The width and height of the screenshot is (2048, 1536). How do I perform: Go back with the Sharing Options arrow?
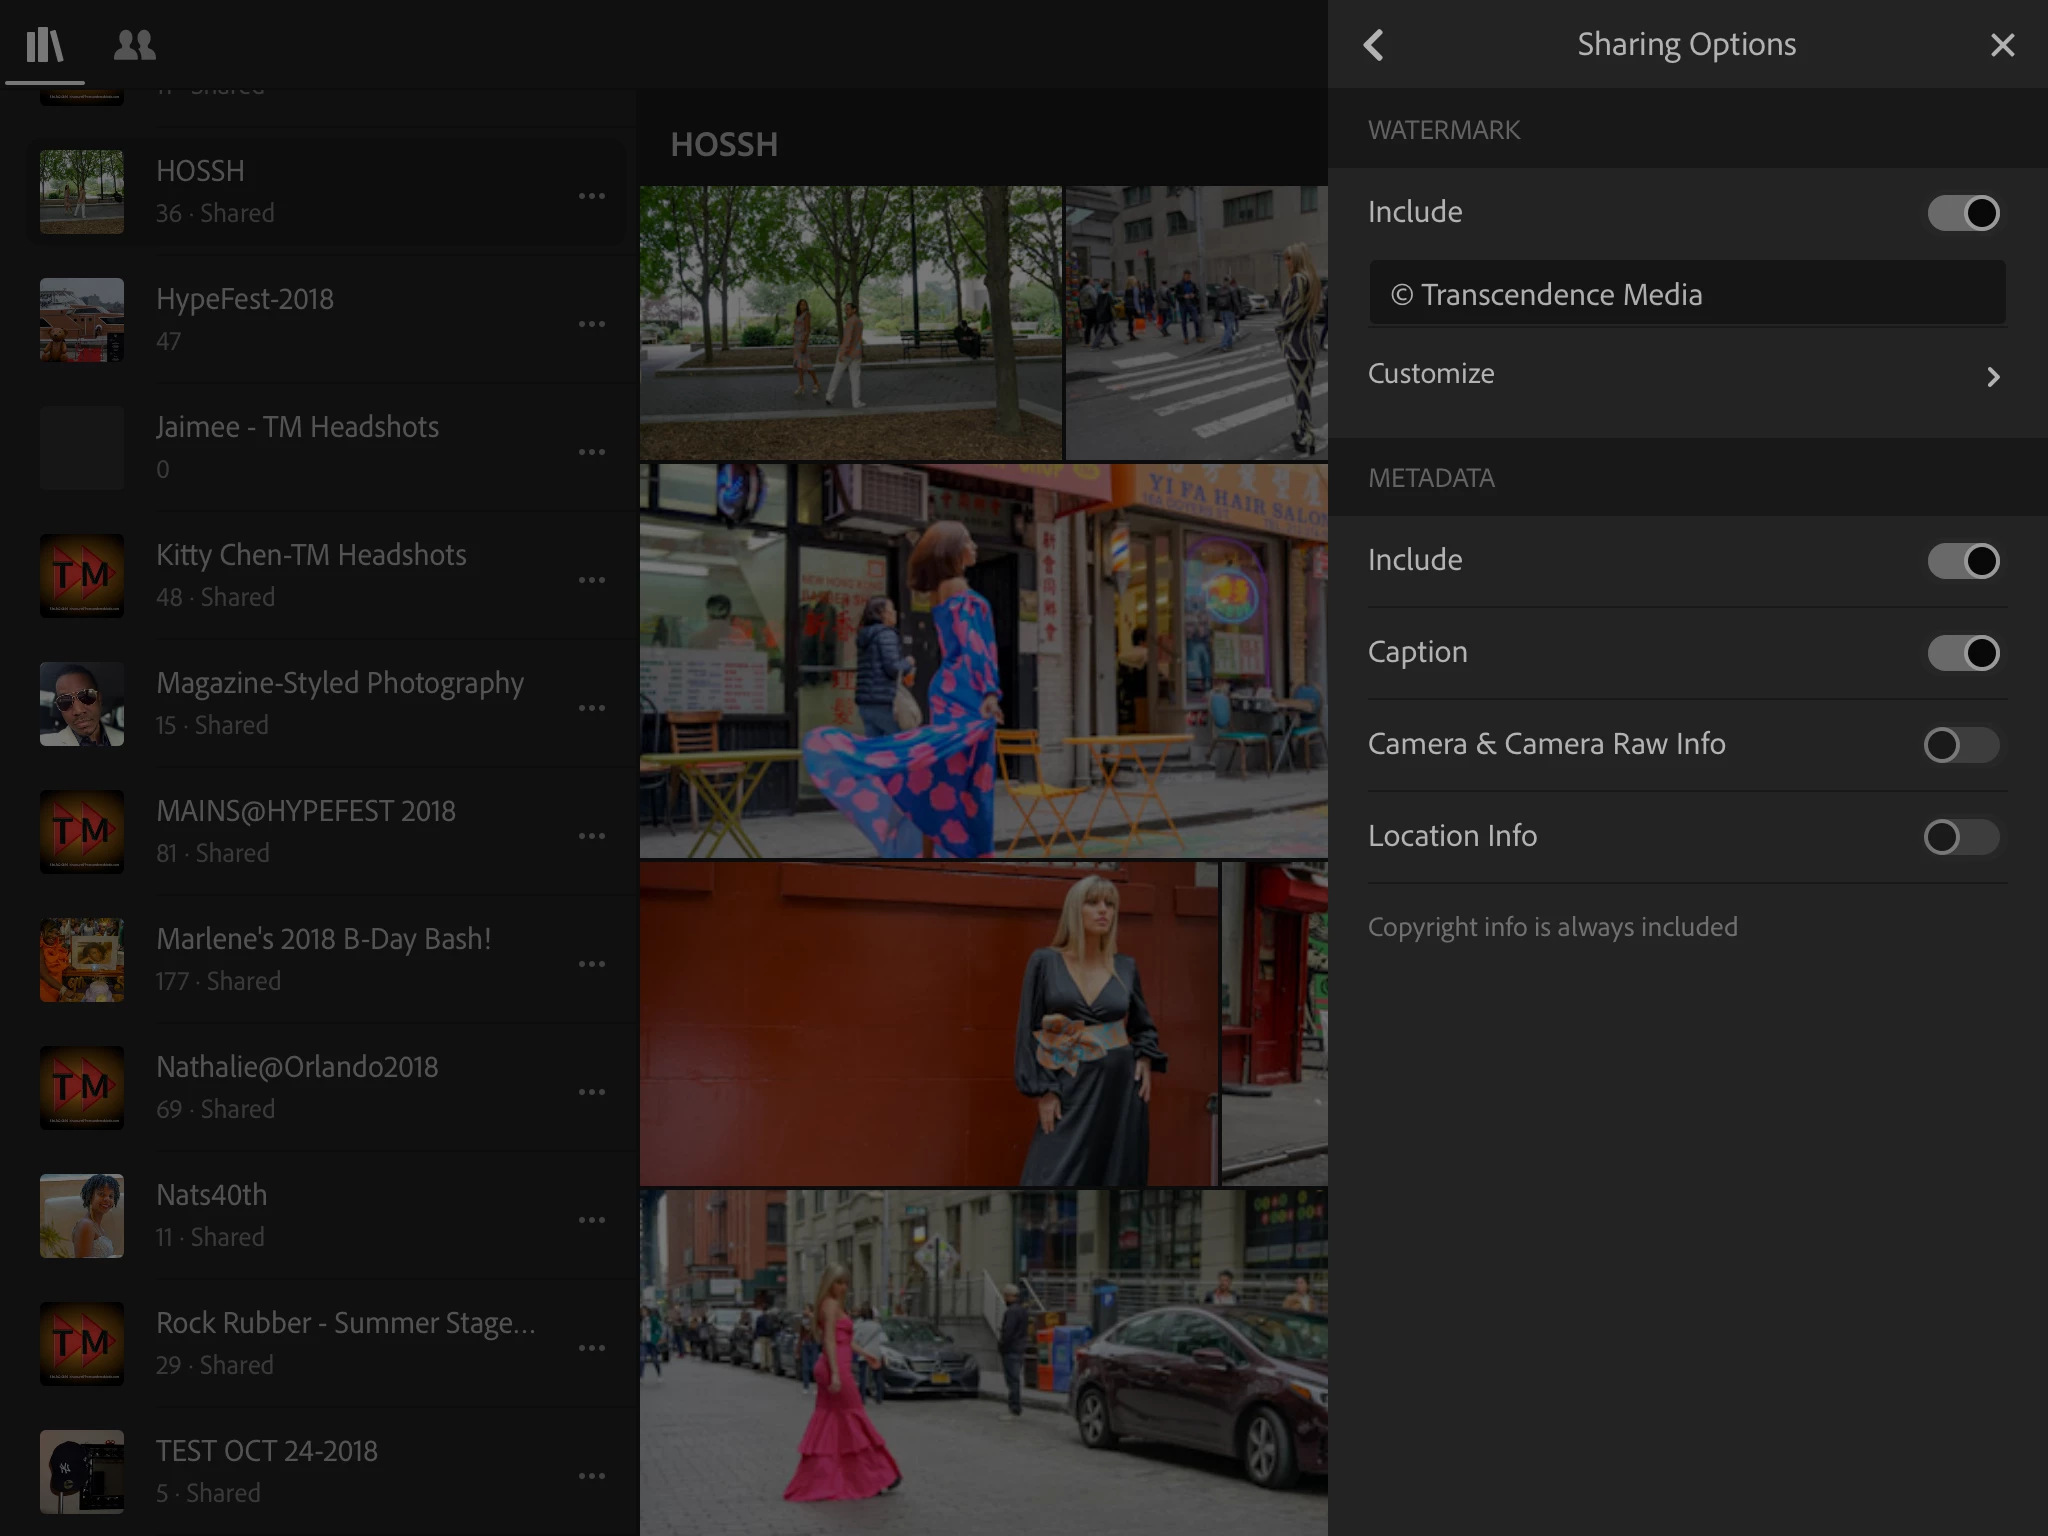pyautogui.click(x=1374, y=45)
